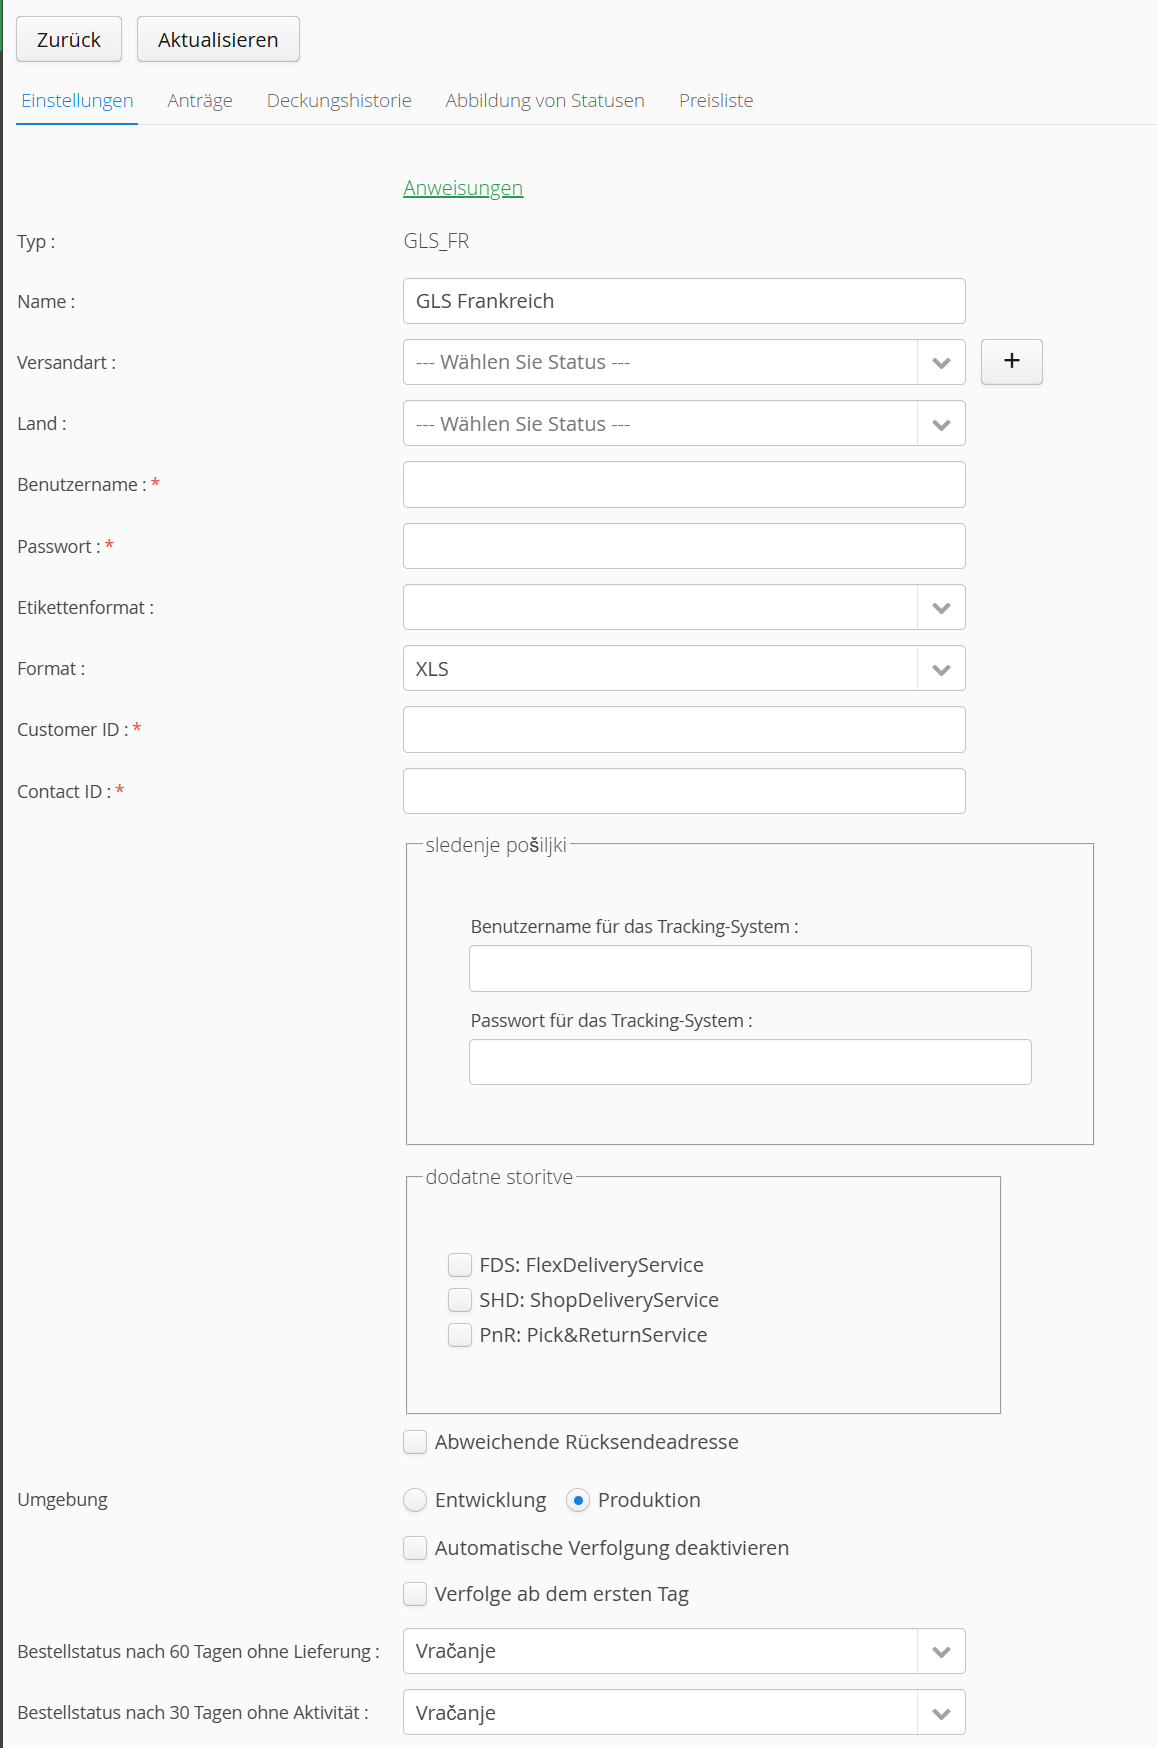
Task: Click the GLS_FR type text
Action: [x=436, y=241]
